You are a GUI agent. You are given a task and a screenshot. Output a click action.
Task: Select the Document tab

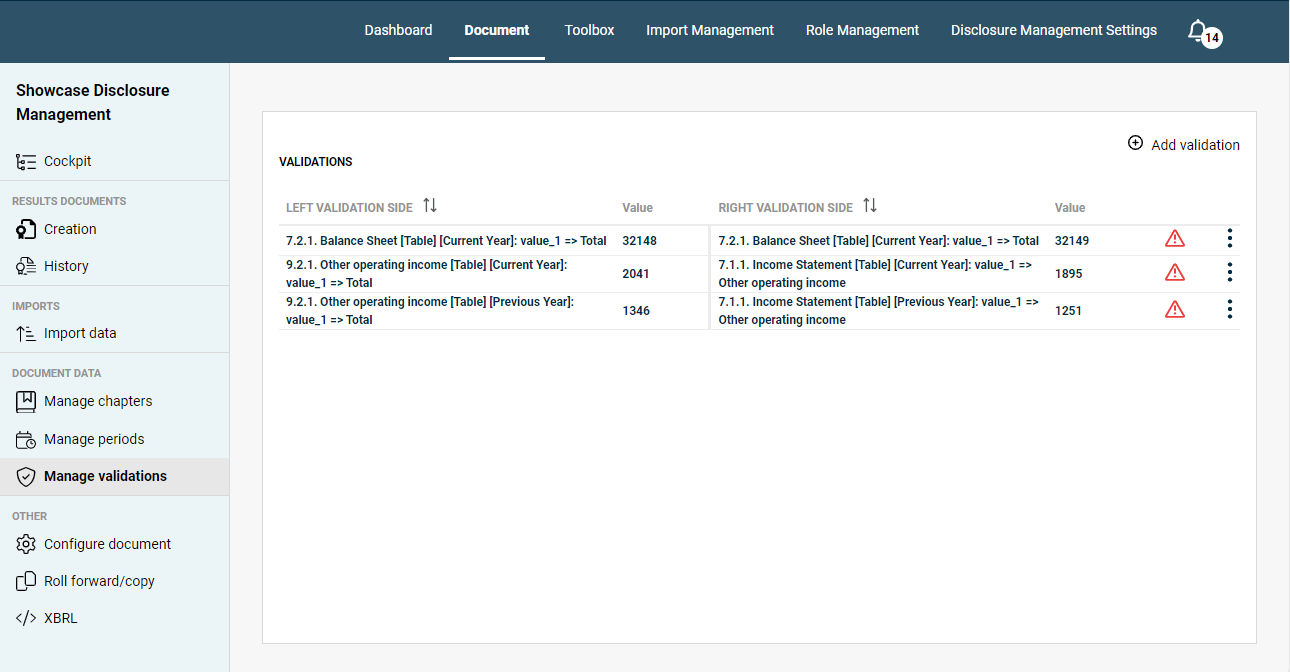point(497,30)
